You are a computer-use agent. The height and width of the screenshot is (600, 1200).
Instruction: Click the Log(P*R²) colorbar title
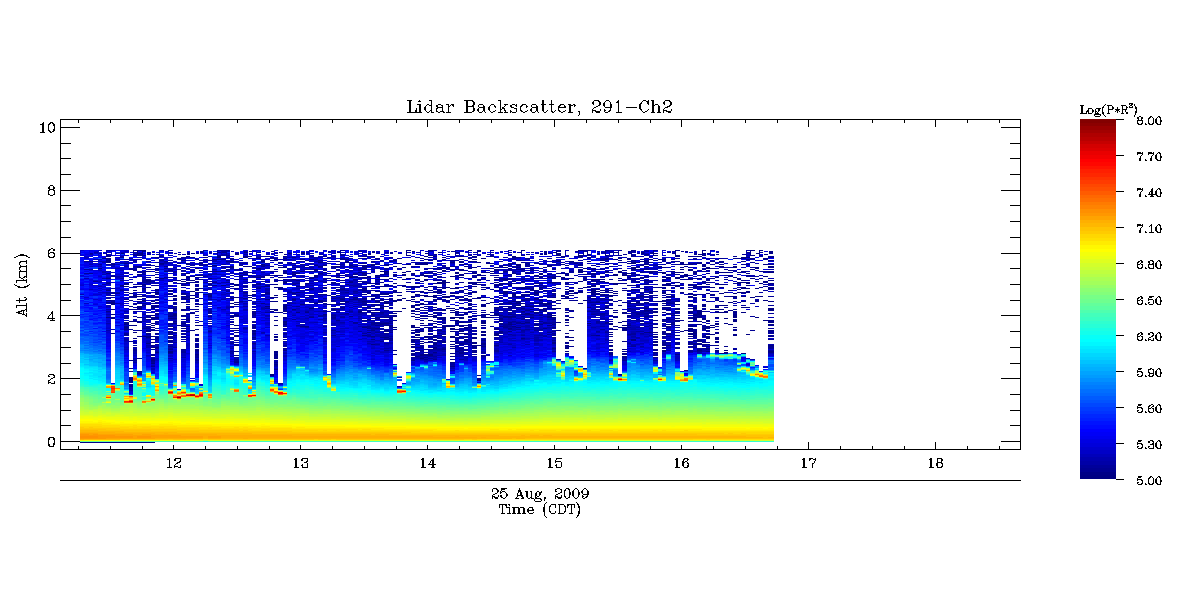(1108, 108)
